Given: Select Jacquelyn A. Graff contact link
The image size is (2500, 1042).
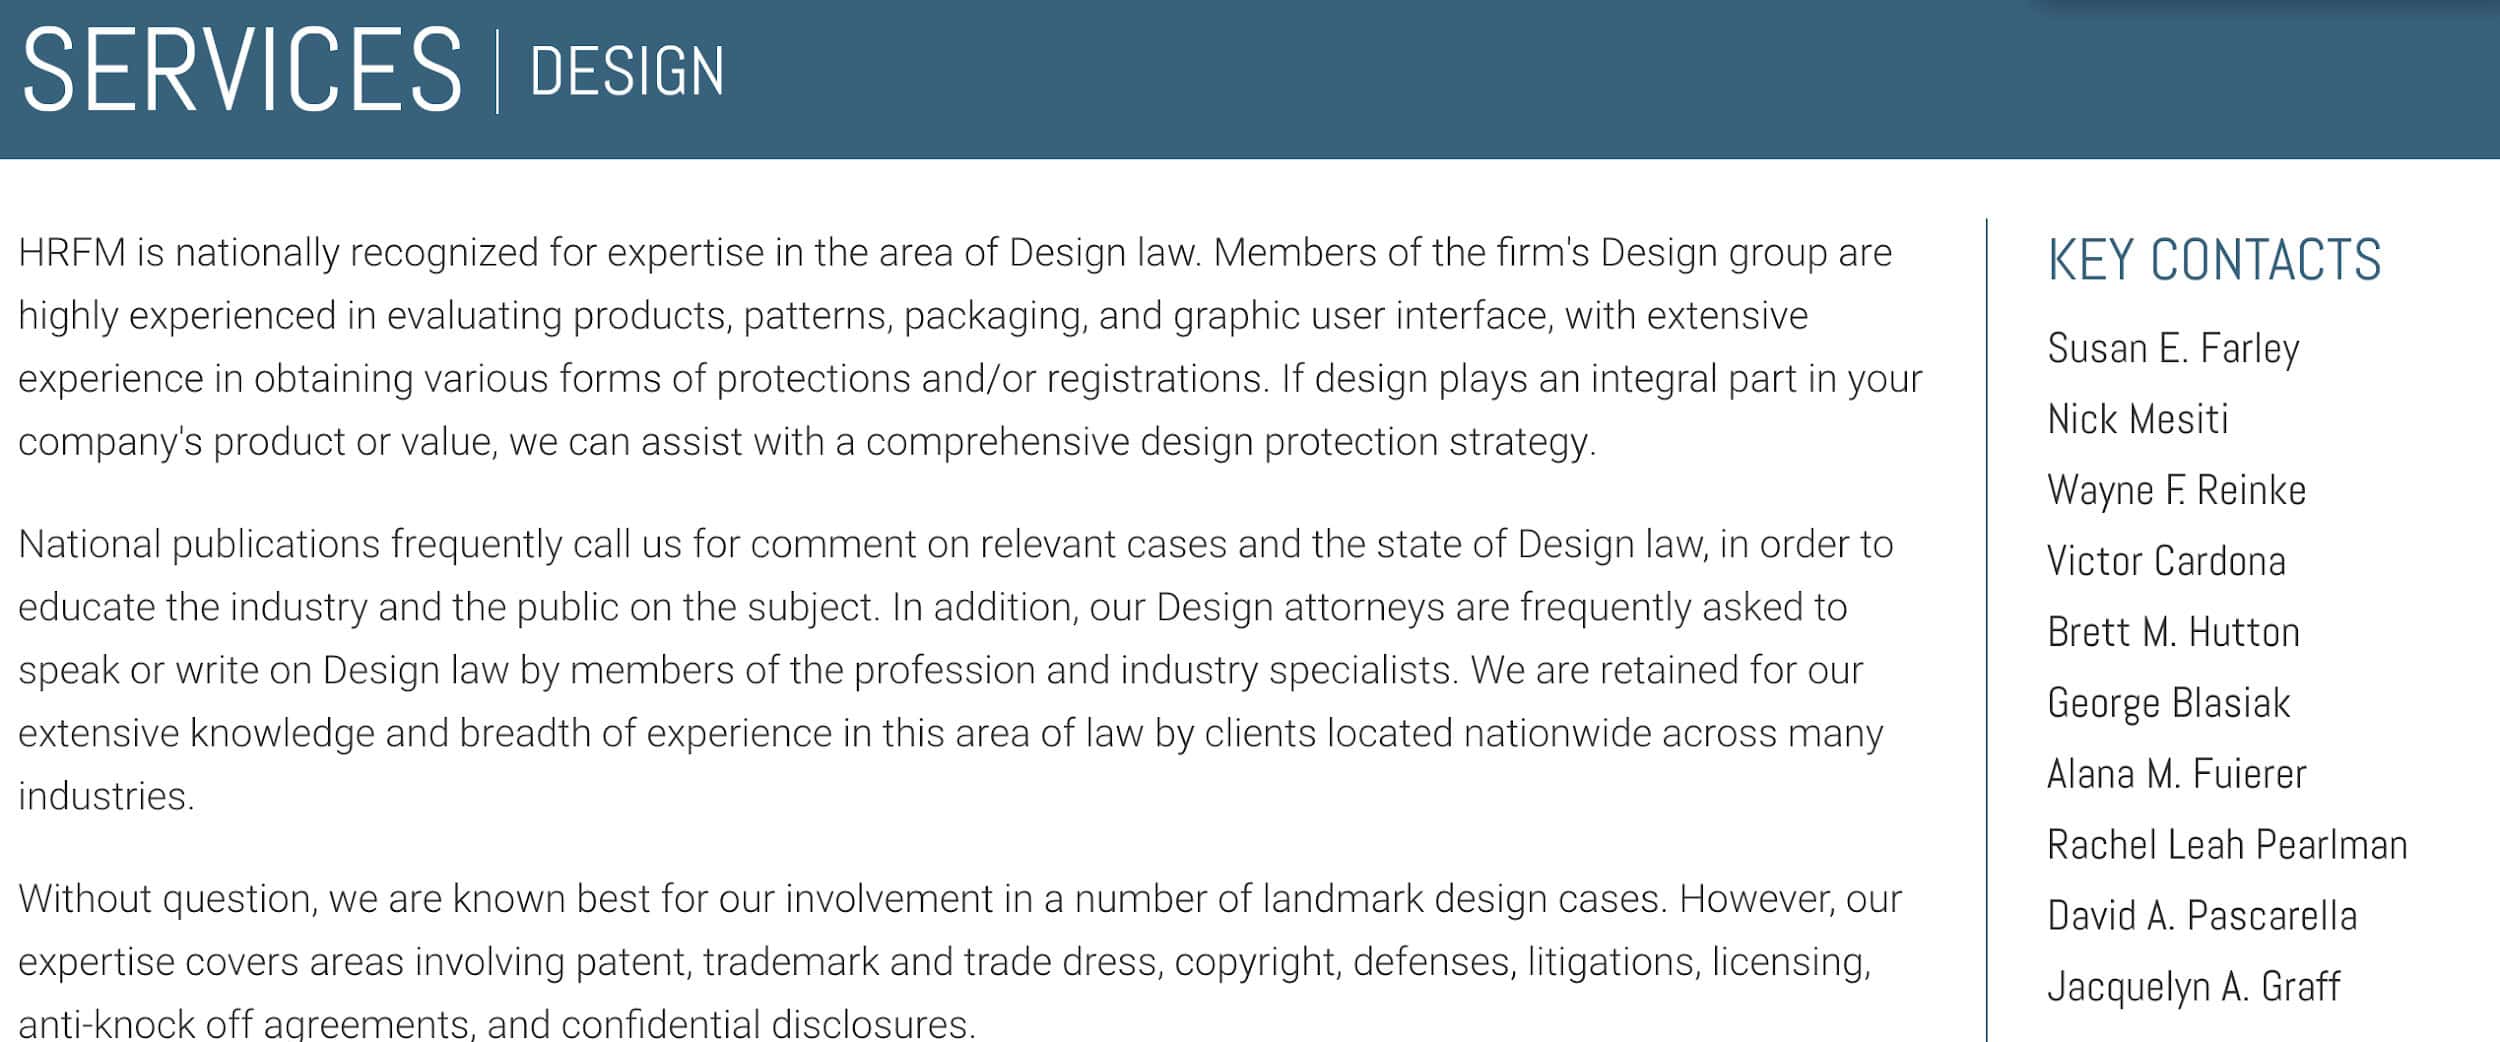Looking at the screenshot, I should point(2193,987).
